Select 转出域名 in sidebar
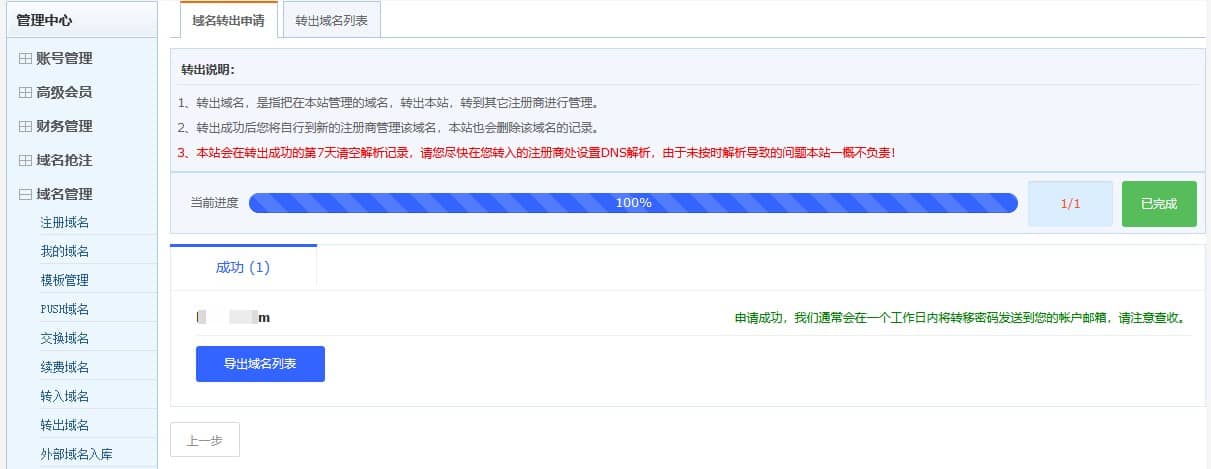Image resolution: width=1211 pixels, height=469 pixels. tap(65, 425)
